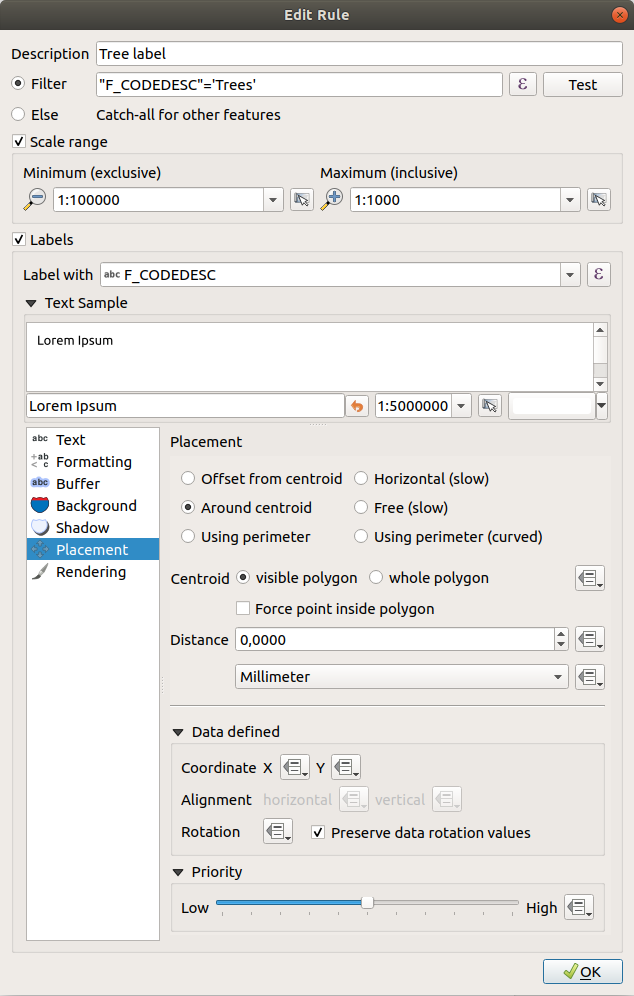
Task: Confirm the rule with OK
Action: click(583, 971)
